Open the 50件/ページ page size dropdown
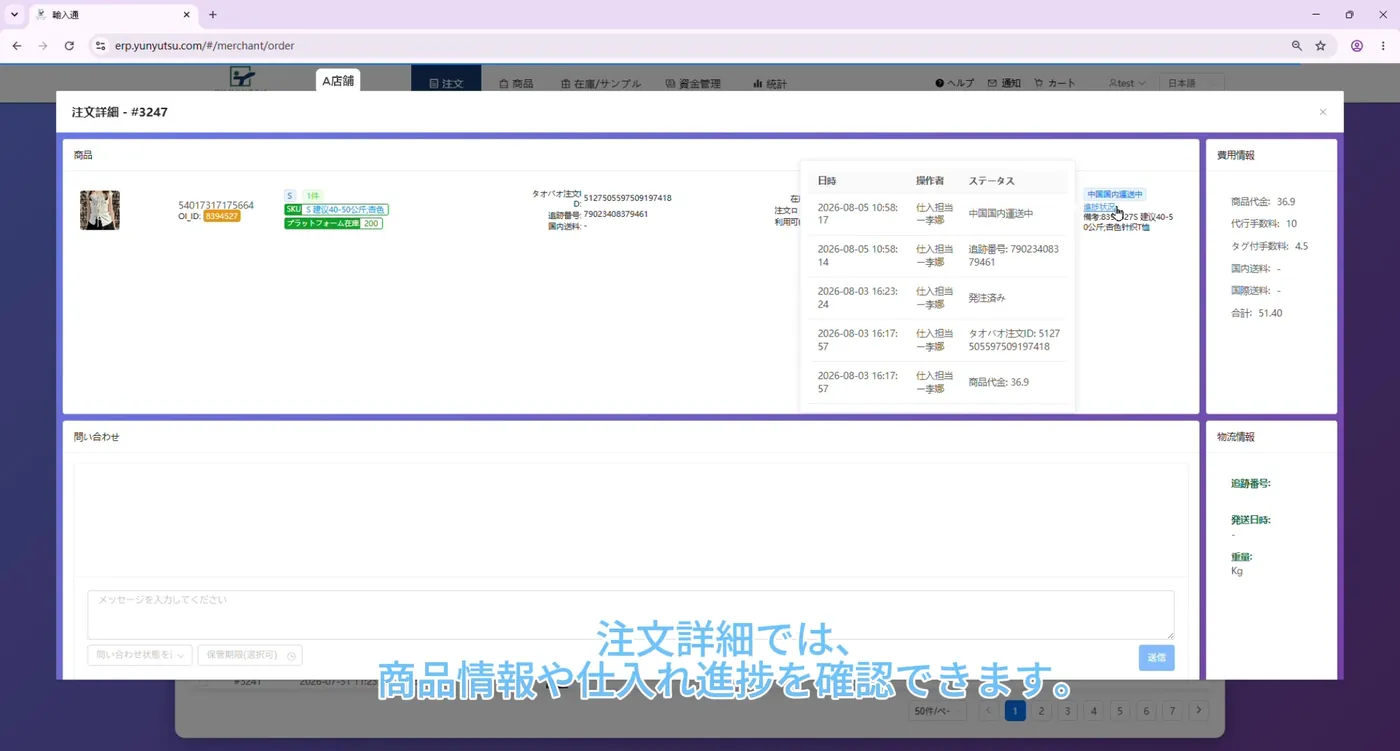The image size is (1400, 751). pyautogui.click(x=939, y=711)
